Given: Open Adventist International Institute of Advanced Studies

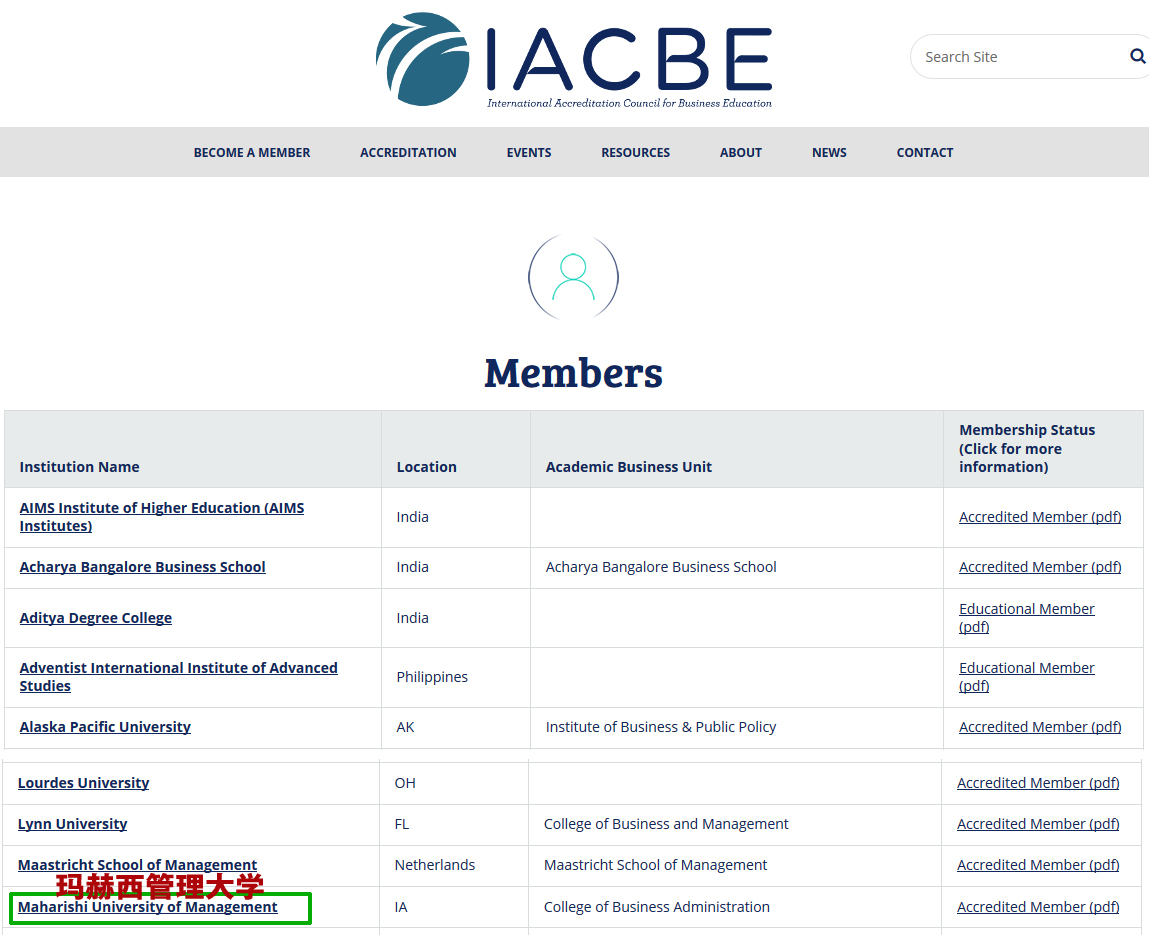Looking at the screenshot, I should click(x=179, y=676).
